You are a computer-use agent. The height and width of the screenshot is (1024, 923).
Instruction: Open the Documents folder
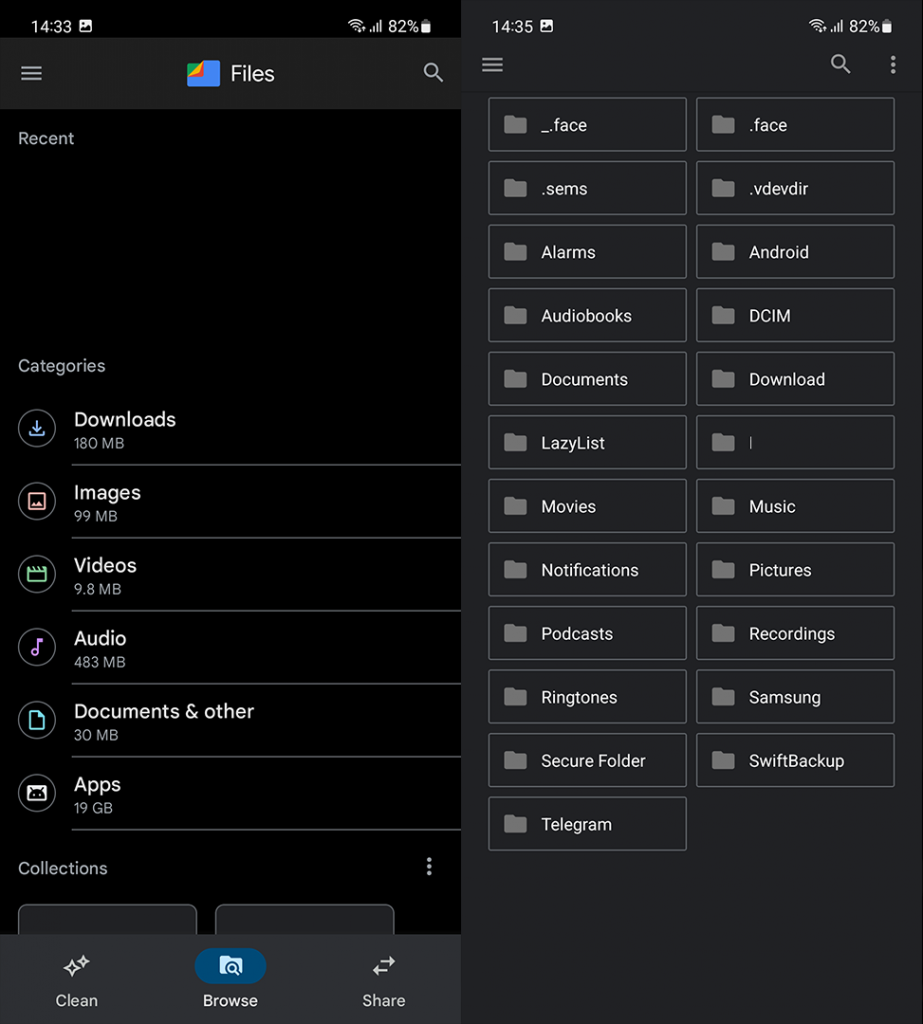tap(587, 379)
